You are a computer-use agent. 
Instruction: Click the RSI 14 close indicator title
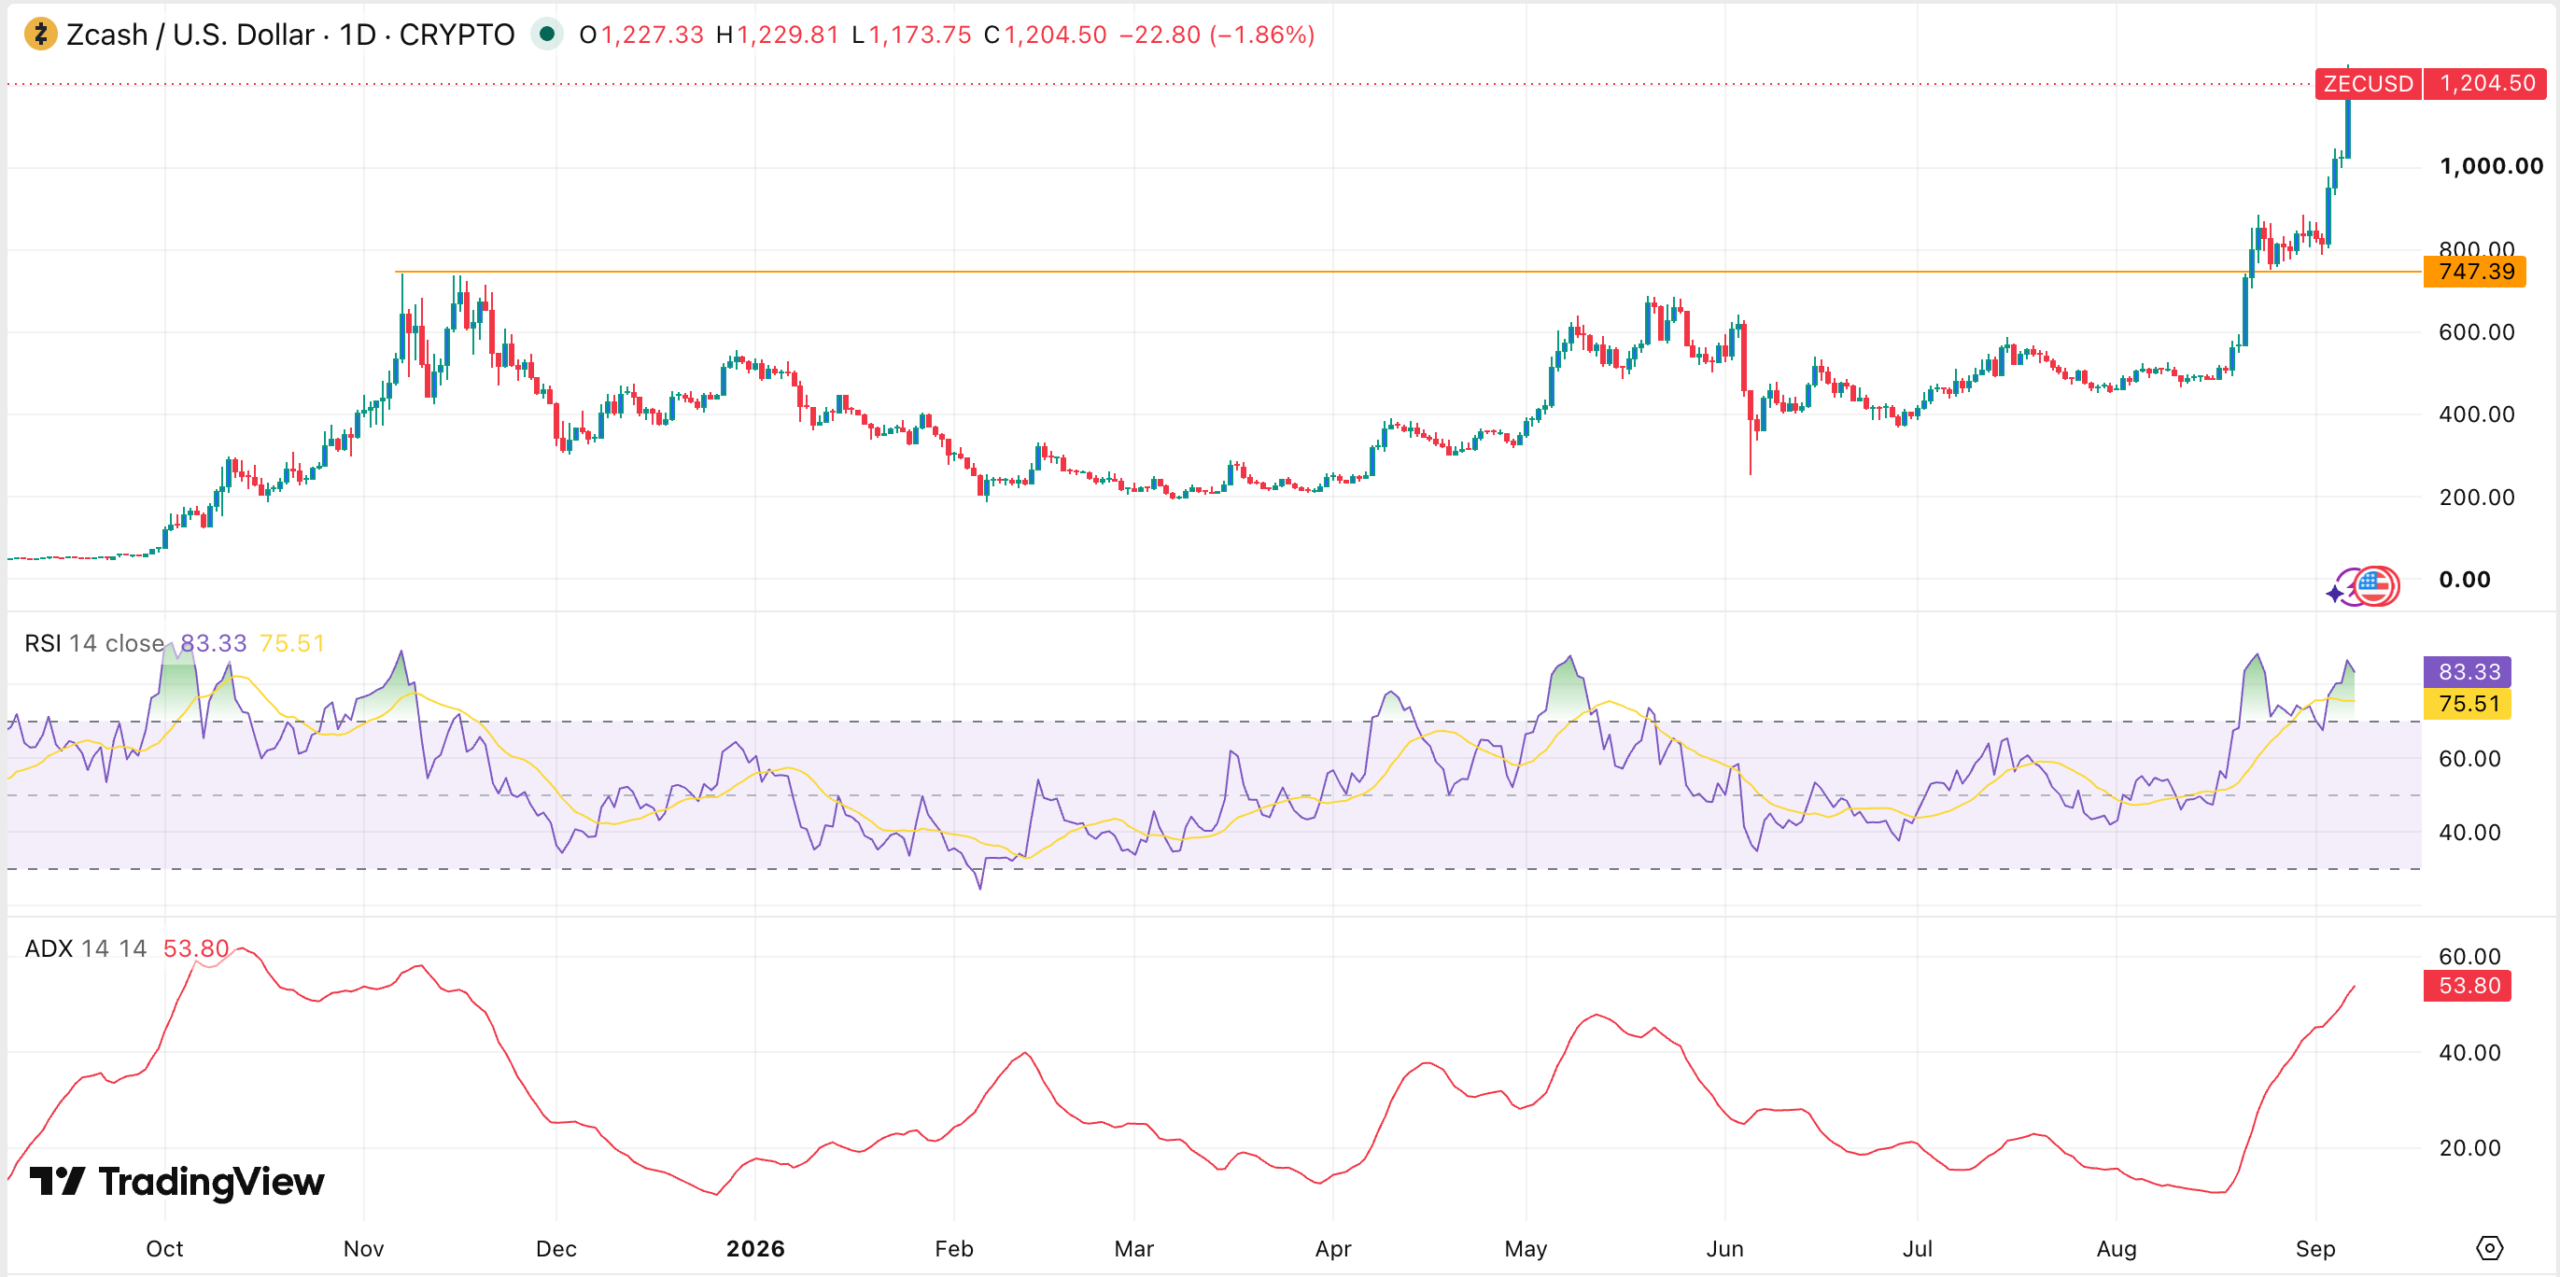tap(94, 643)
